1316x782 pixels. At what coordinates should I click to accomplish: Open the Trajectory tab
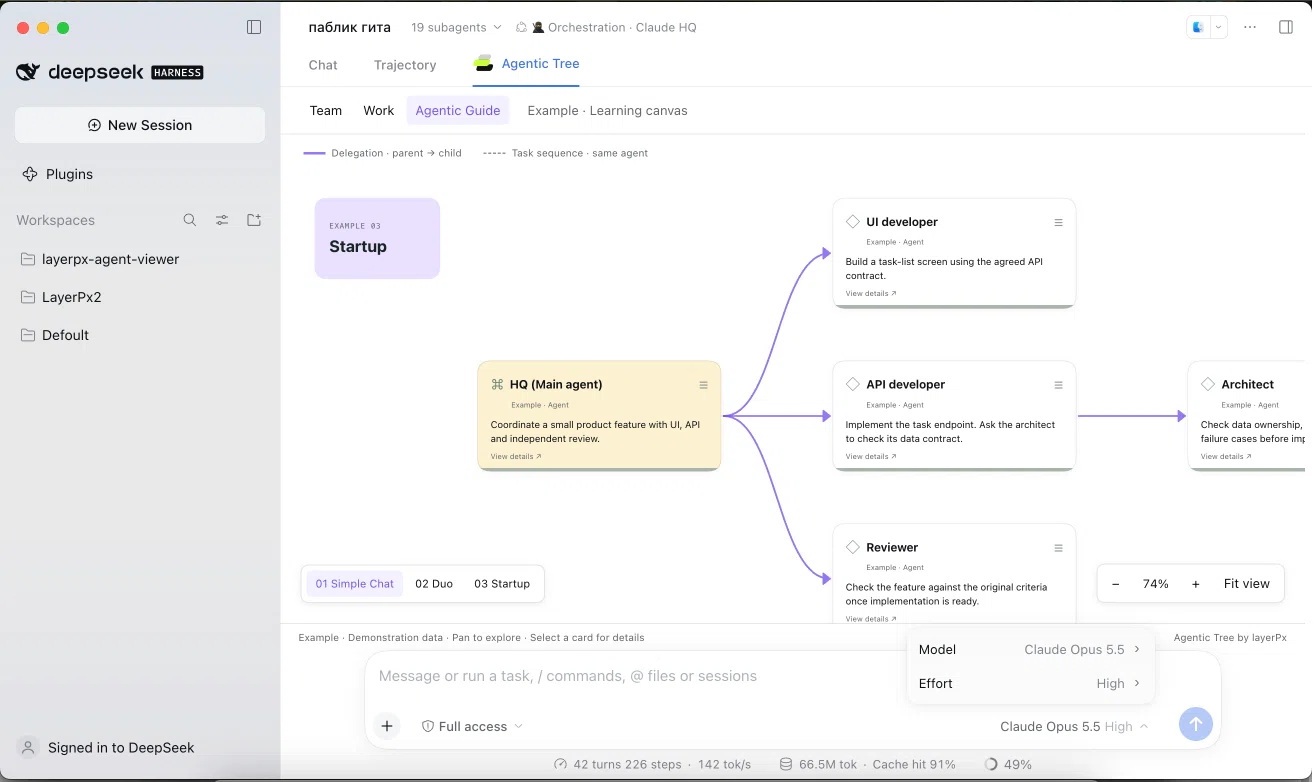click(x=405, y=65)
